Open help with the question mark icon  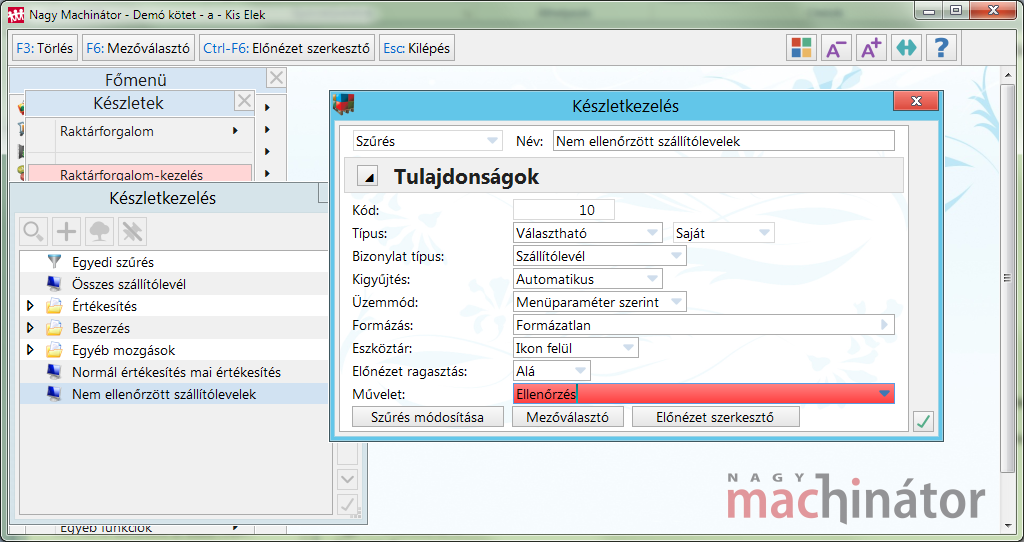coord(942,48)
